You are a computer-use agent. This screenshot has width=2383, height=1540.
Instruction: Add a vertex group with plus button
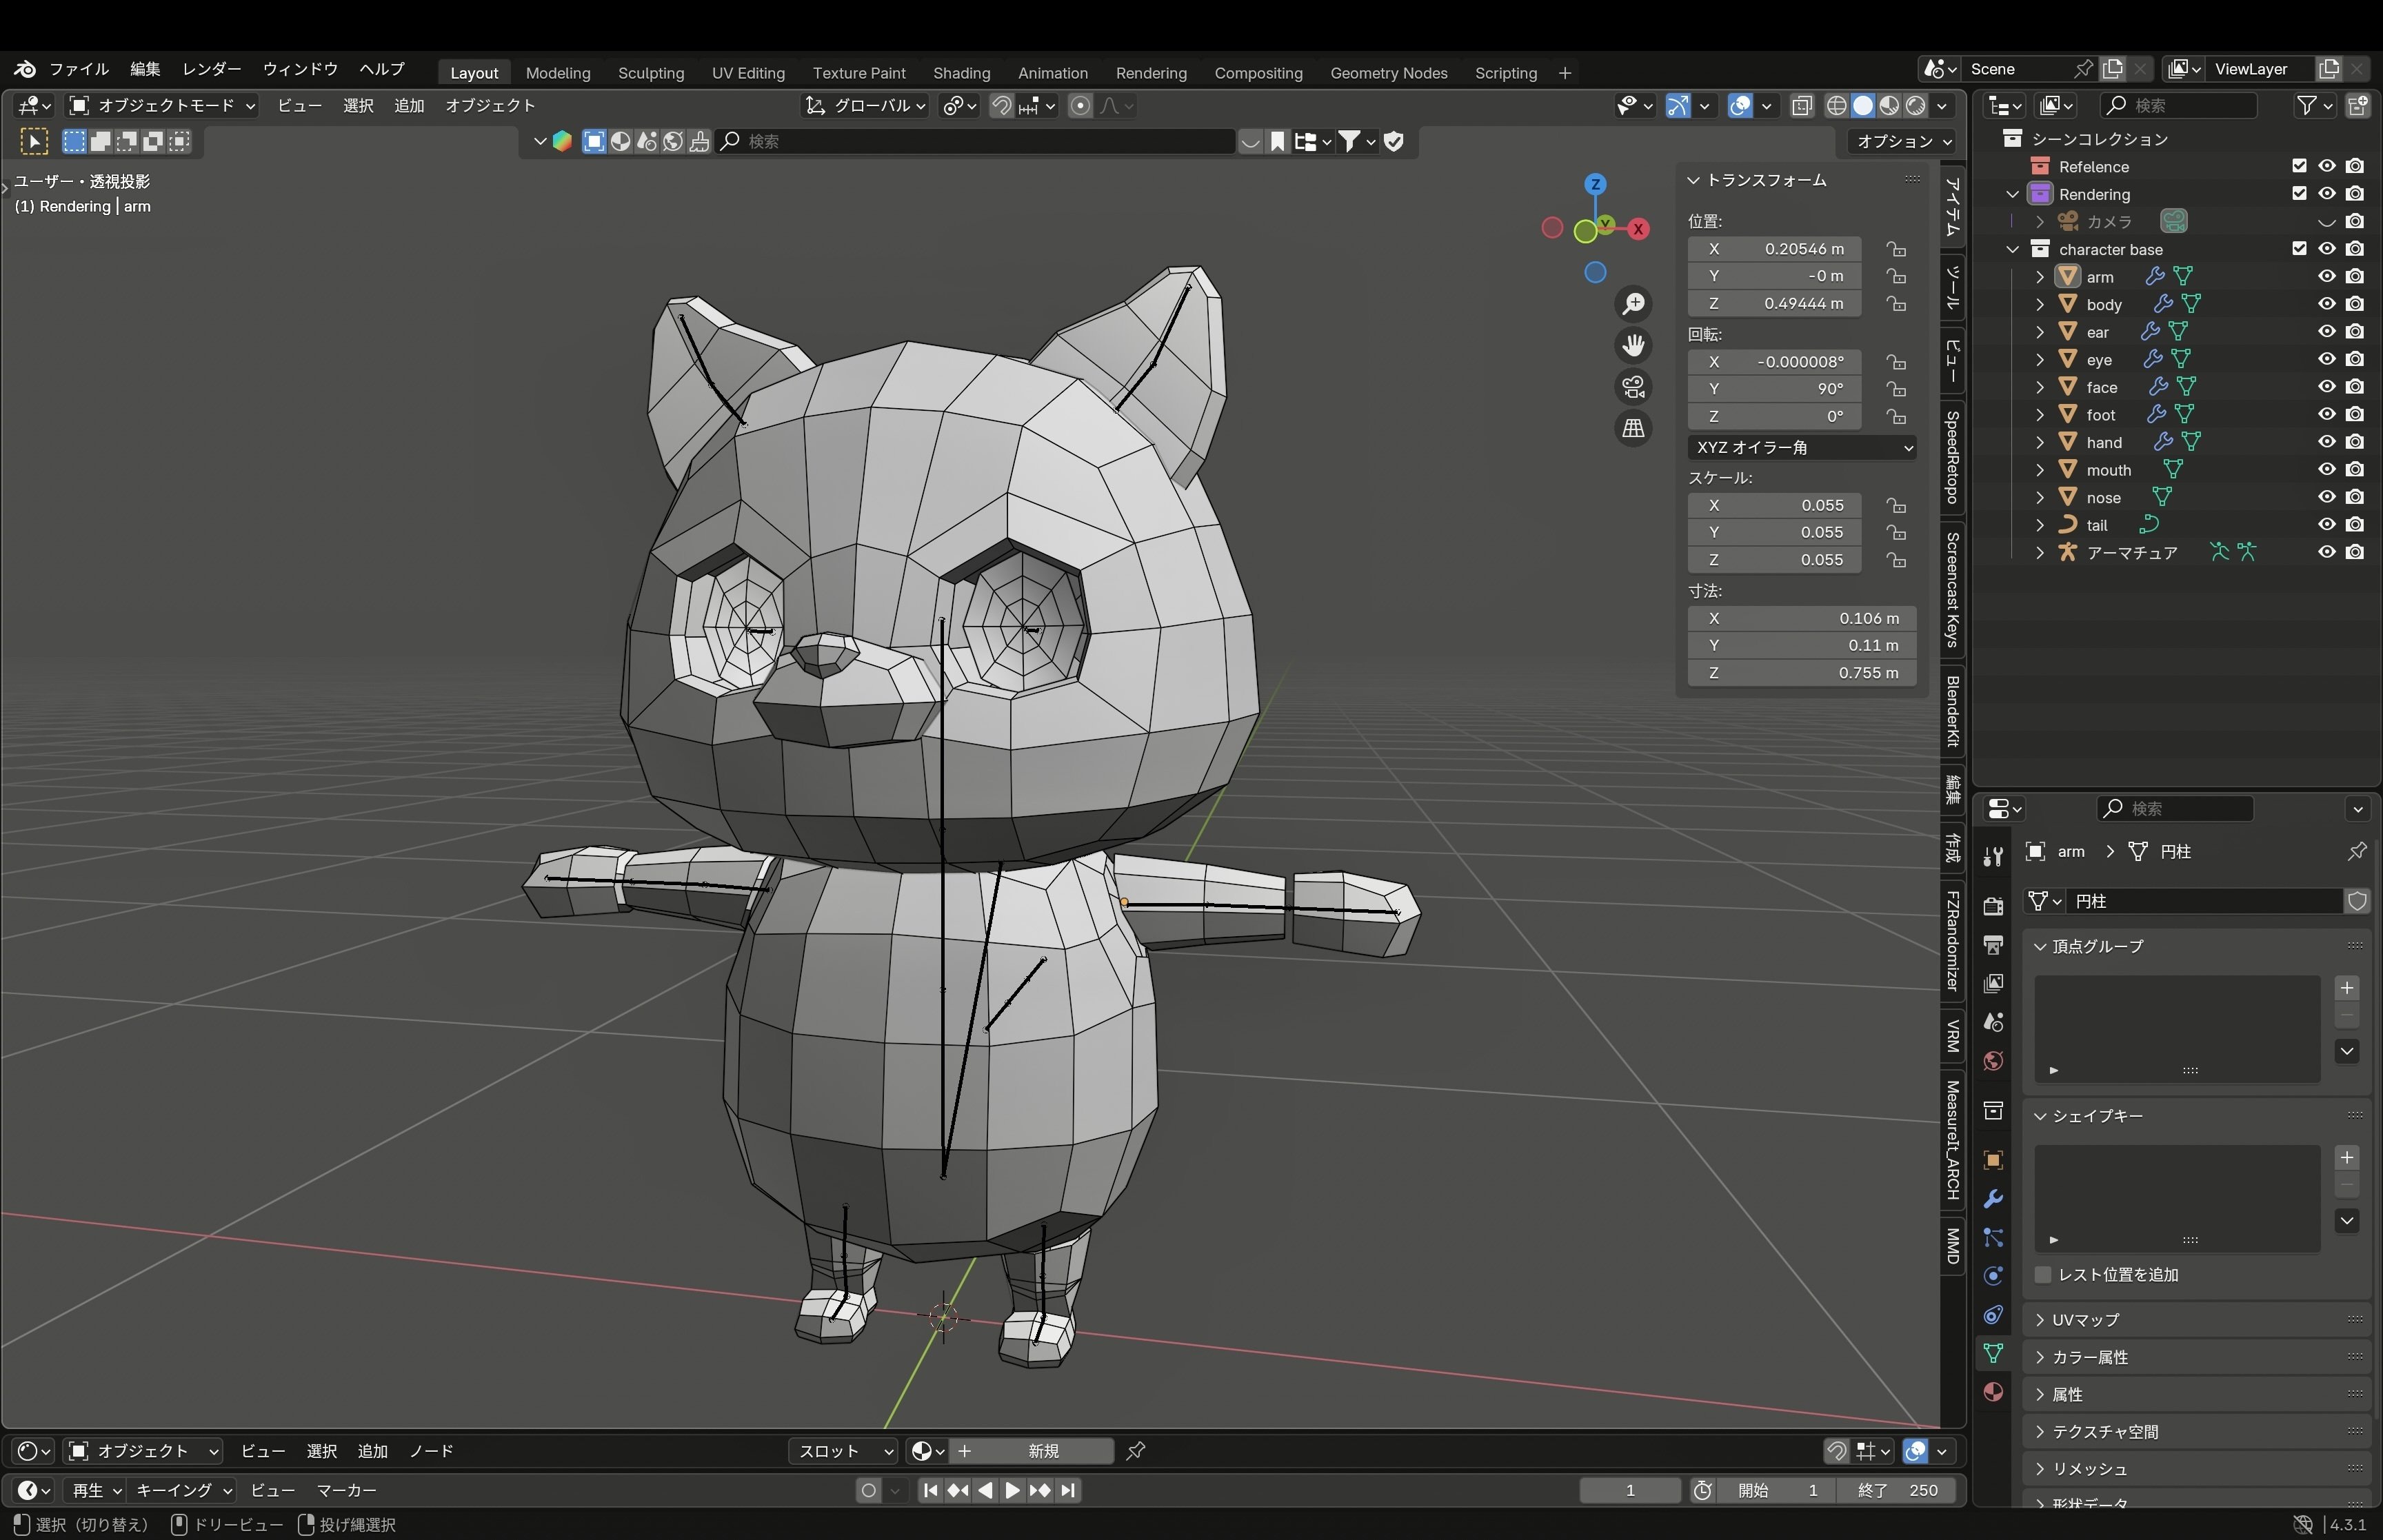coord(2347,988)
